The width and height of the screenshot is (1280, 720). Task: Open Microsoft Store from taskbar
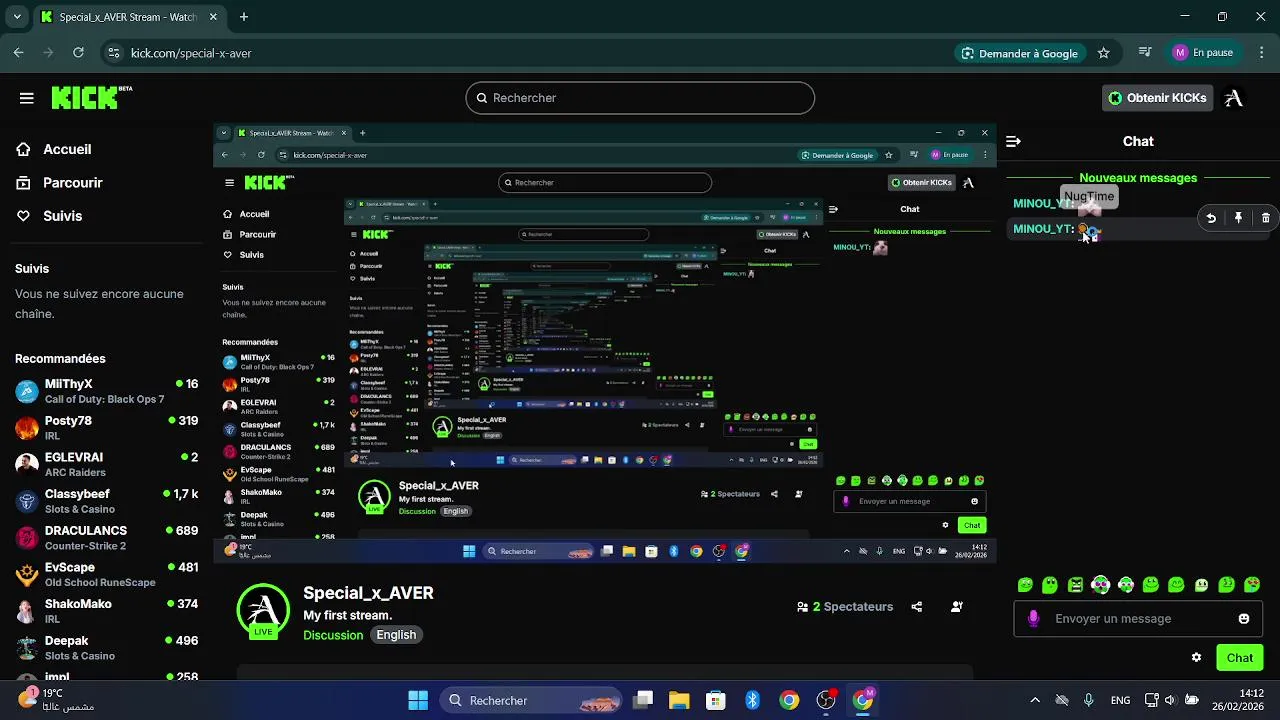[715, 700]
